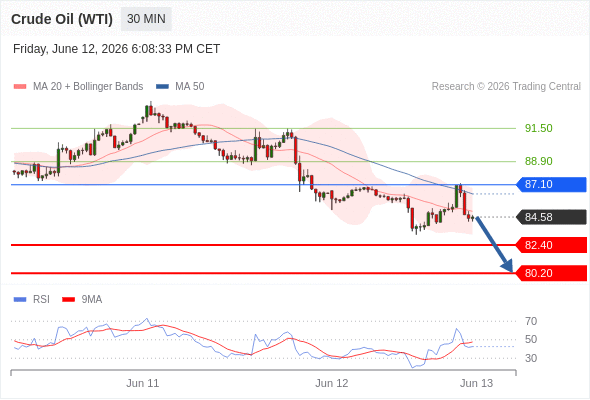The image size is (590, 400).
Task: Click the MA 50 legend swatch
Action: tap(162, 87)
